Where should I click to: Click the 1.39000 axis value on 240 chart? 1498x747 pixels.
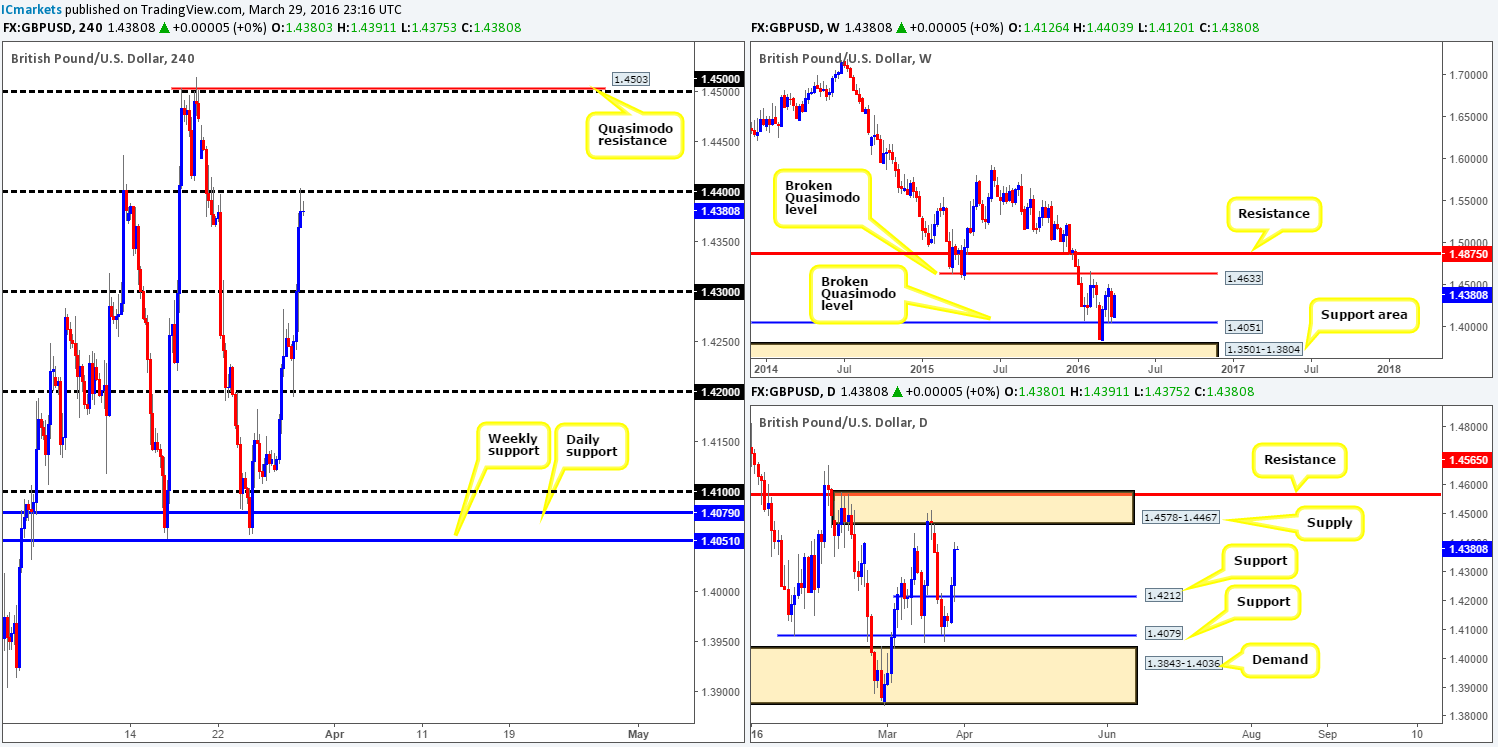[720, 692]
